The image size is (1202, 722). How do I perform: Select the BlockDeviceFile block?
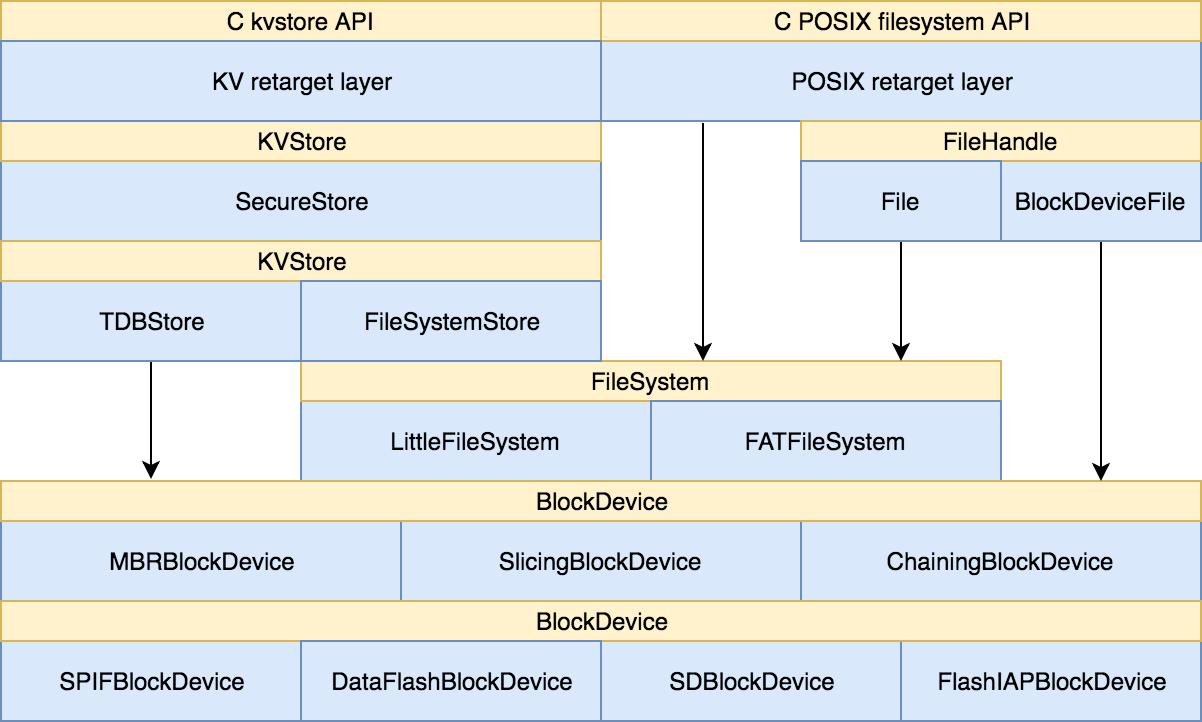click(x=1100, y=201)
